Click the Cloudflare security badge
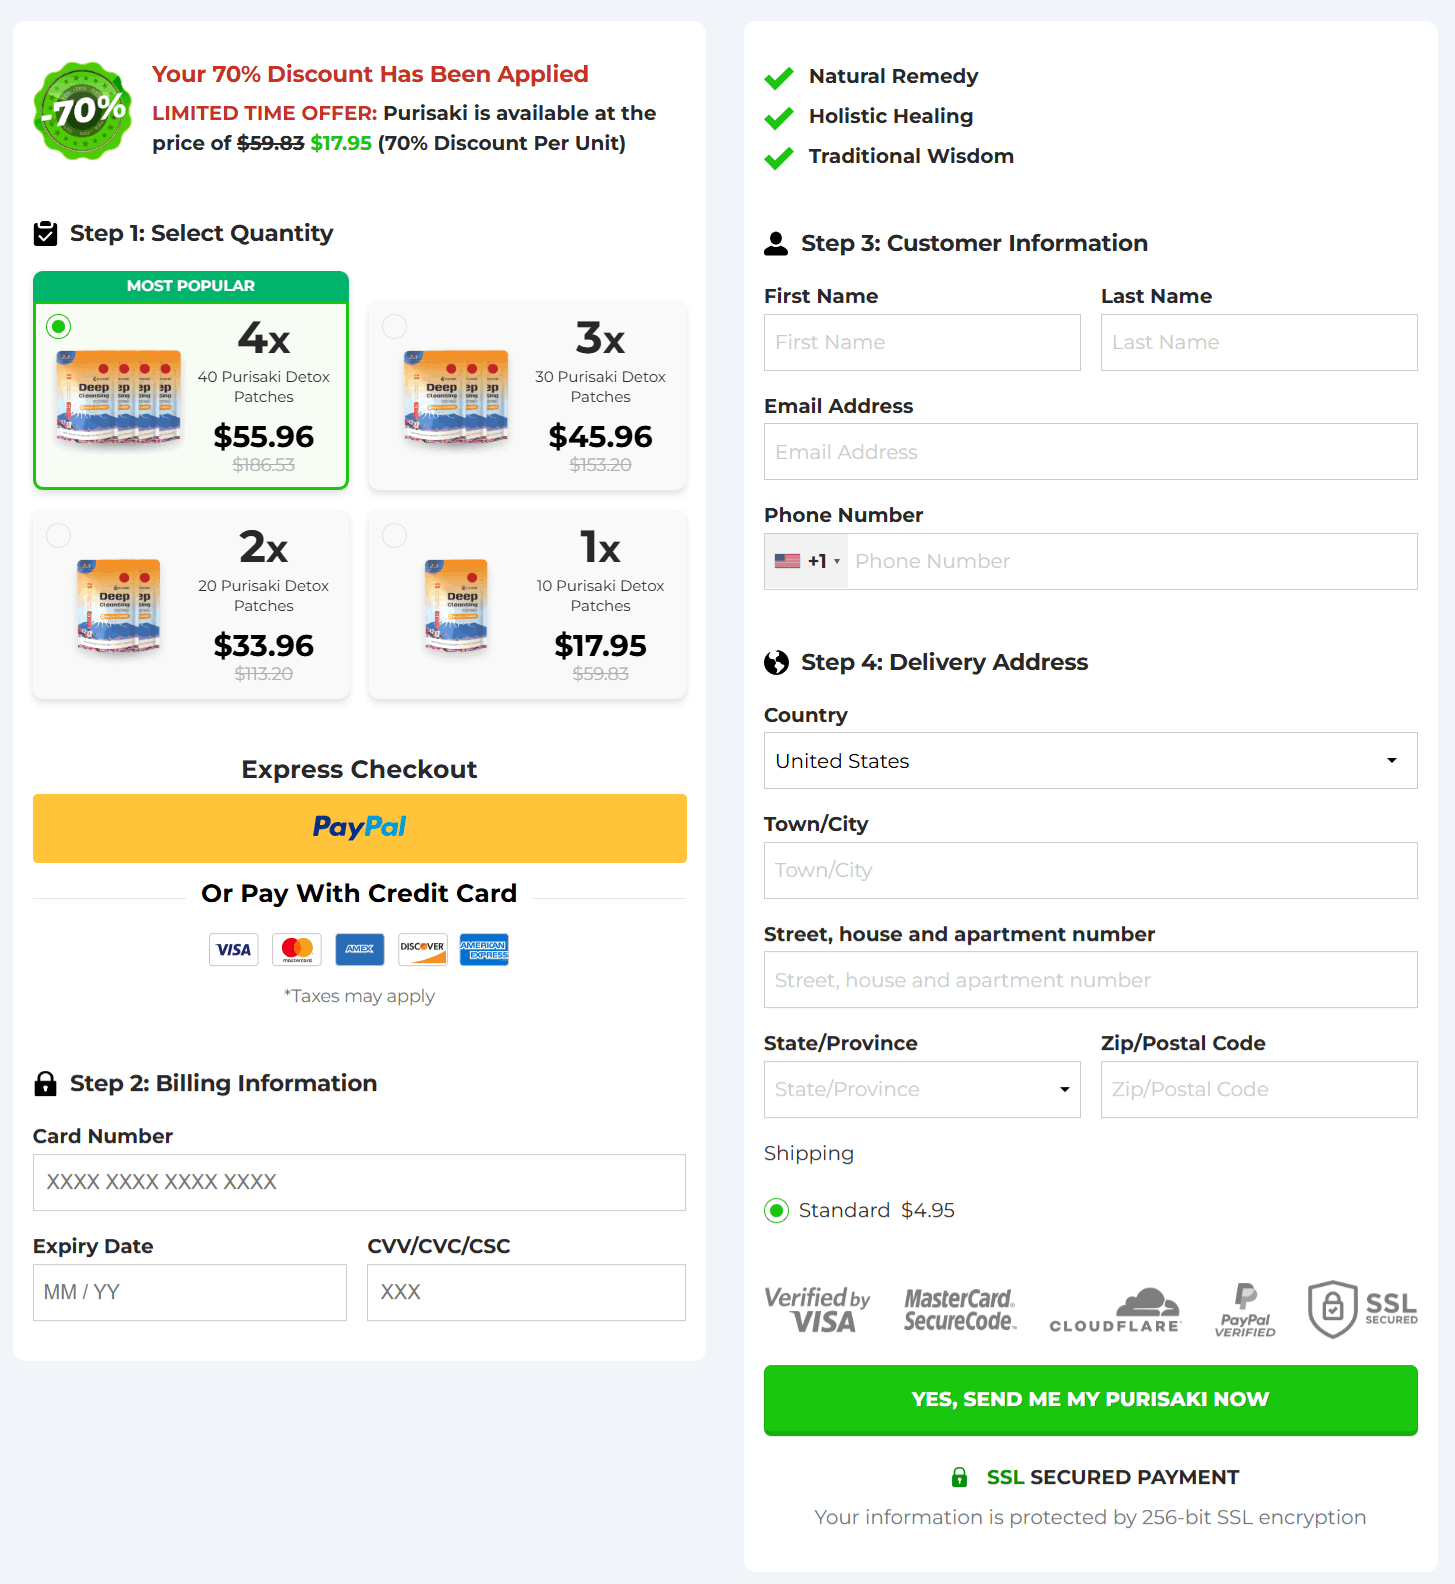1455x1584 pixels. point(1114,1309)
